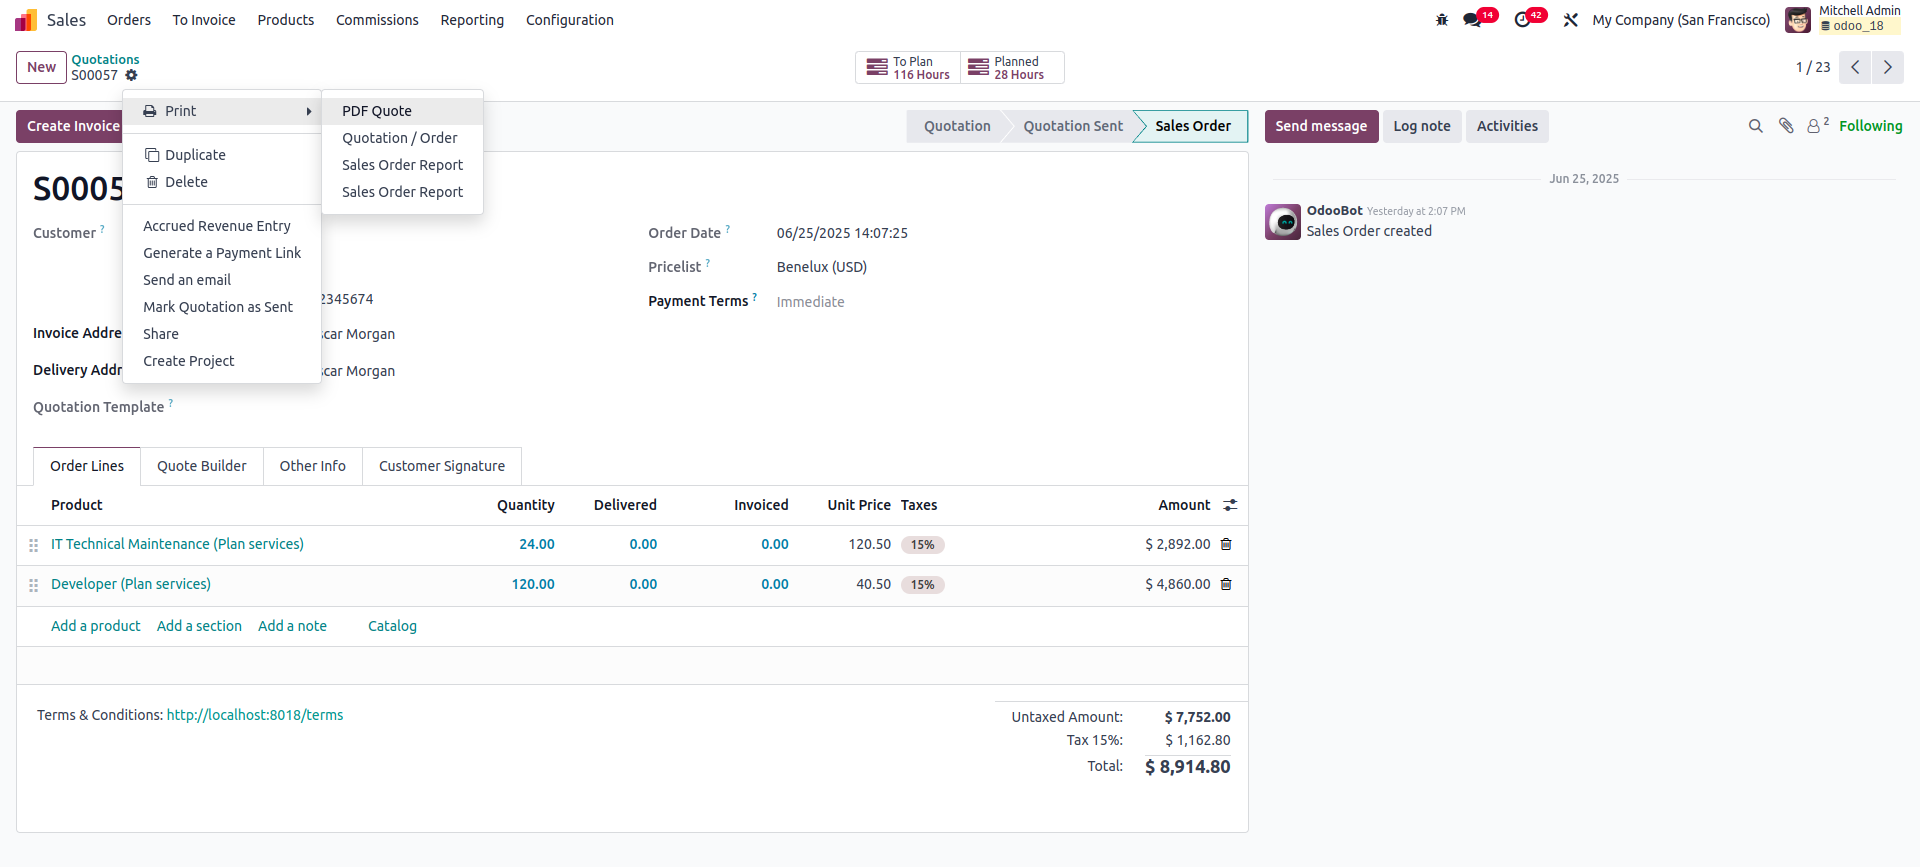The height and width of the screenshot is (867, 1920).
Task: Click the 15% tax tag on Developer row
Action: (923, 585)
